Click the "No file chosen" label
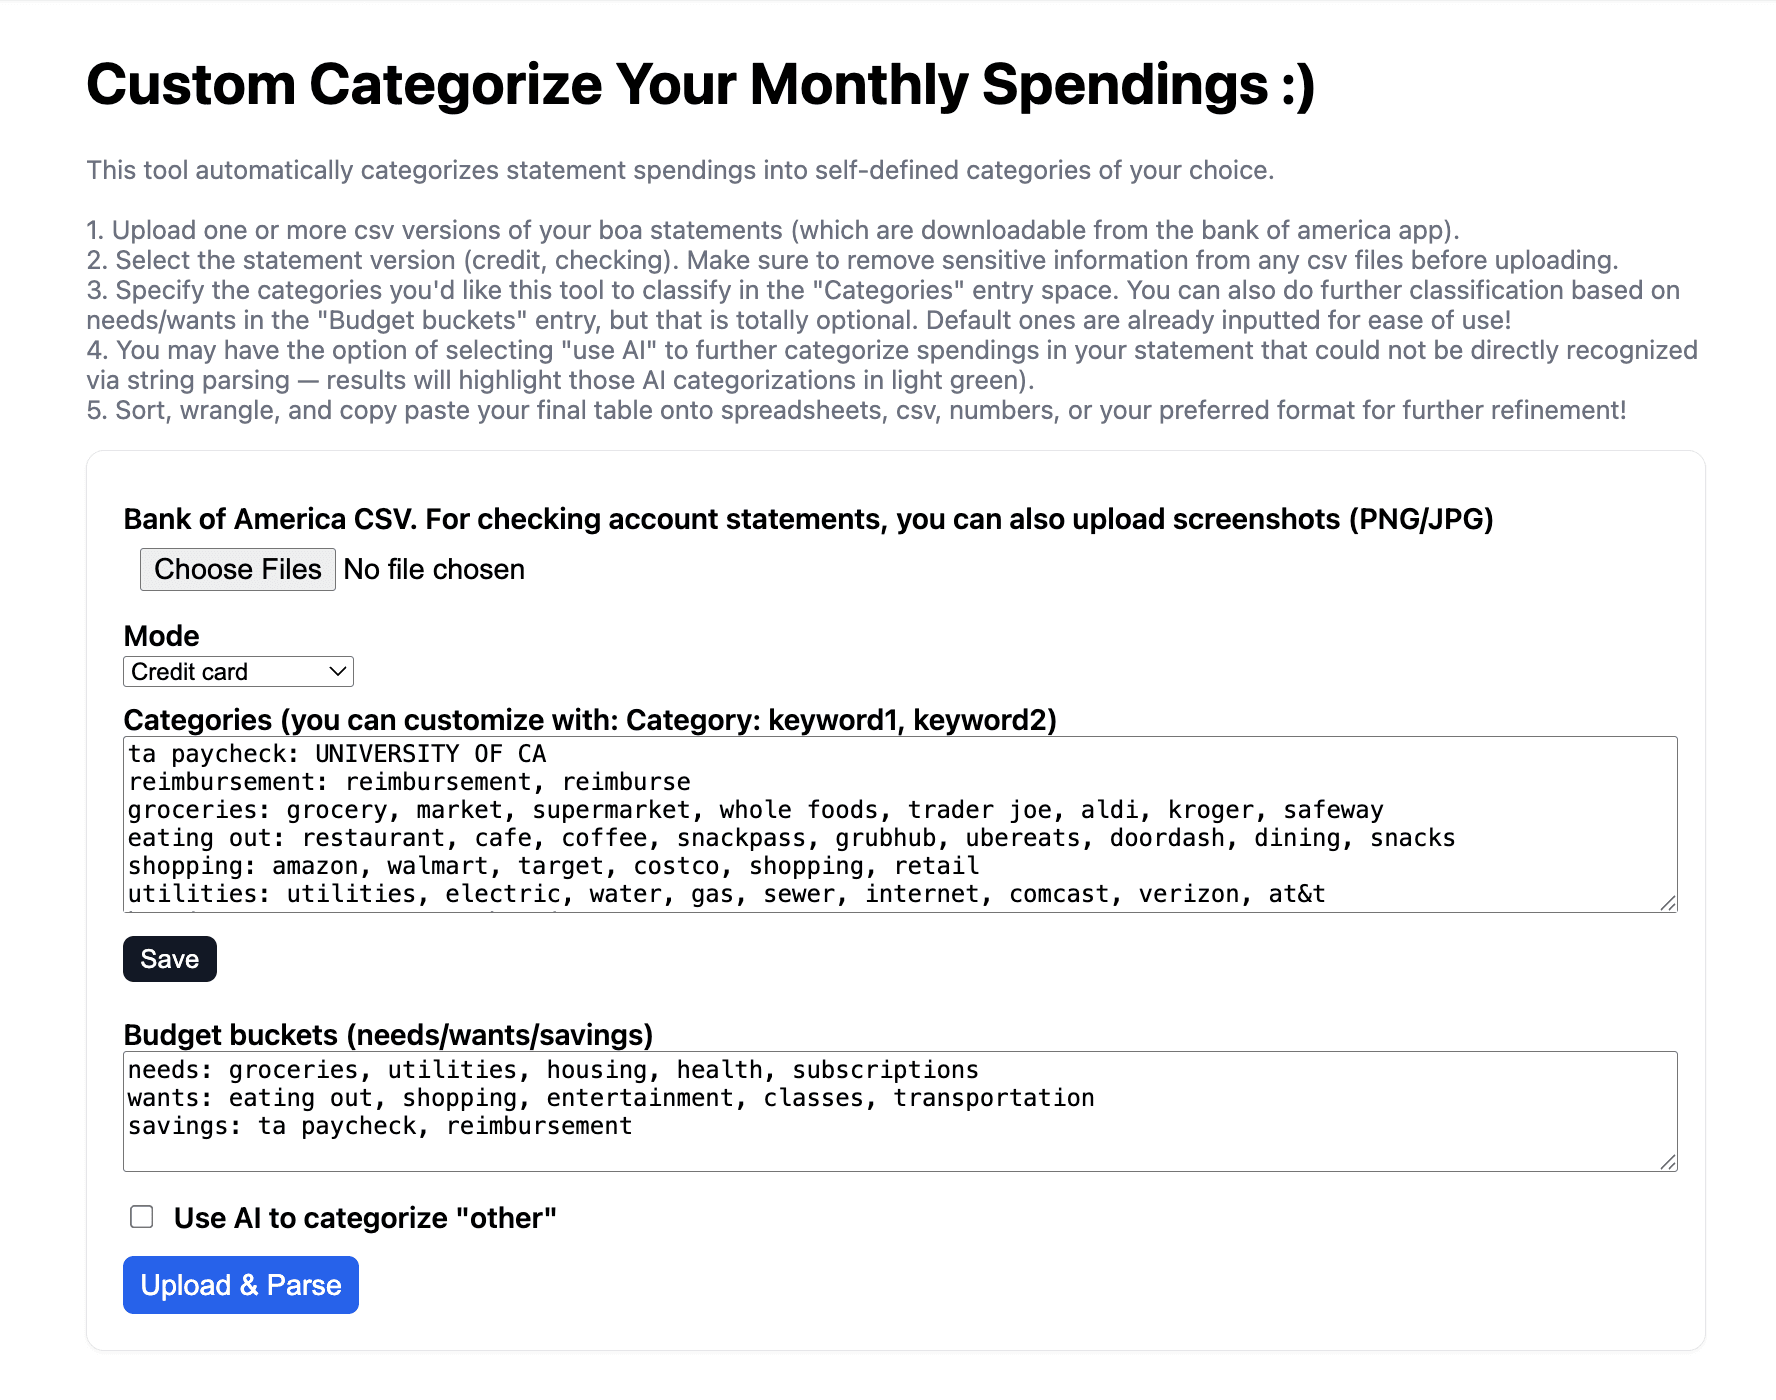Screen dimensions: 1776x1400 click(433, 569)
